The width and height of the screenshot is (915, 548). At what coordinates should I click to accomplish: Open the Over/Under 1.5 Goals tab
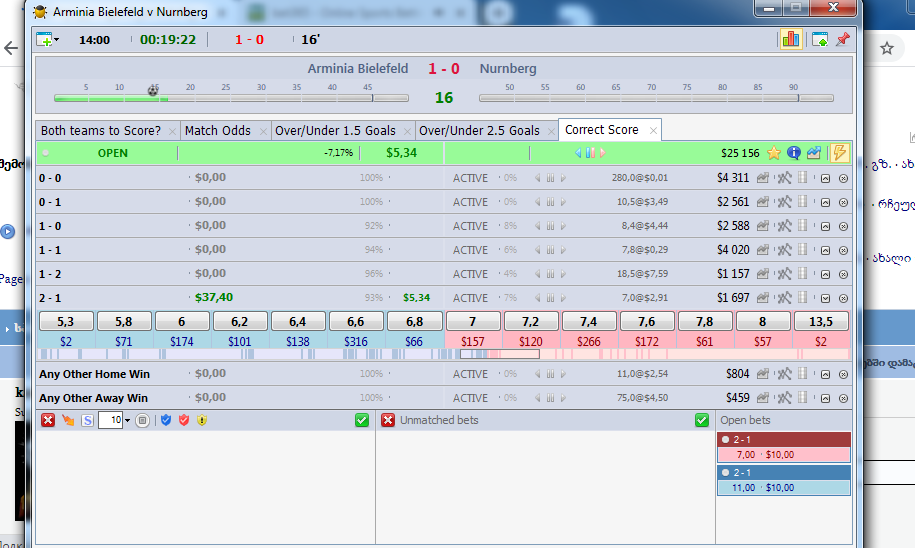pos(335,131)
